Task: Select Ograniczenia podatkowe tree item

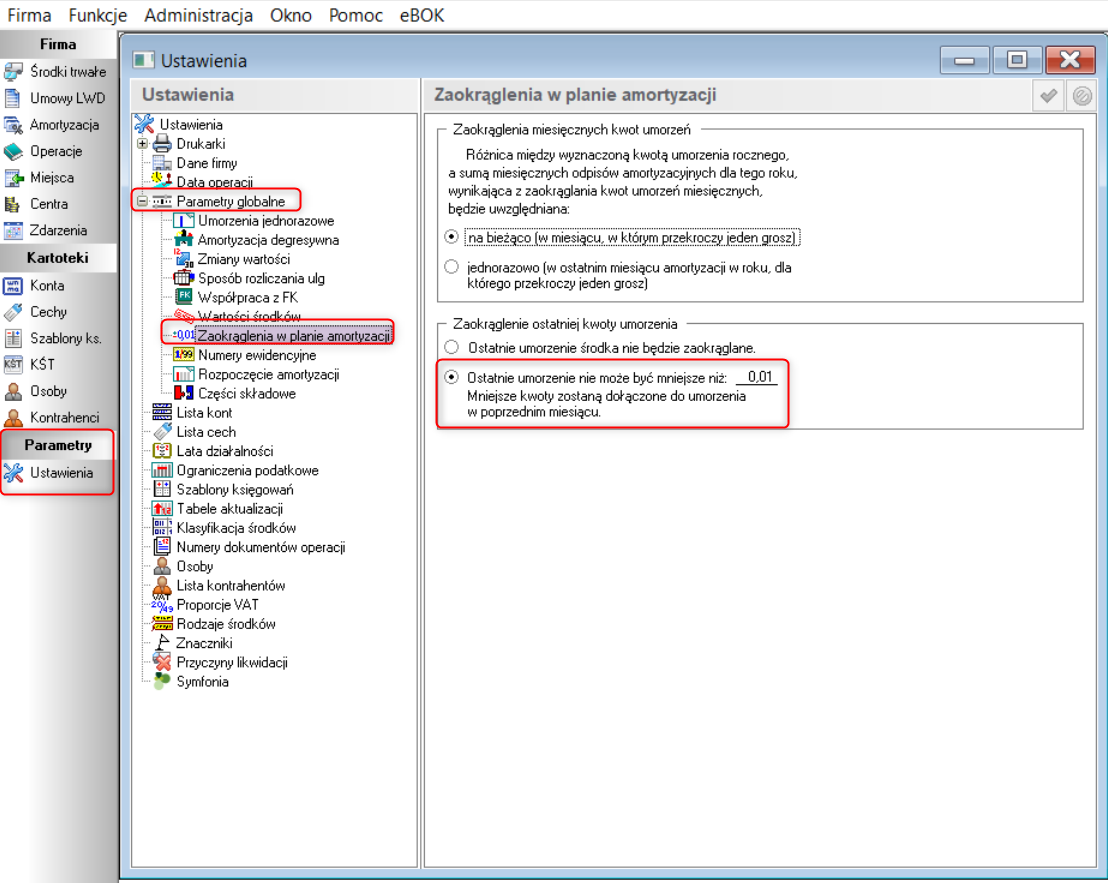Action: [x=247, y=470]
